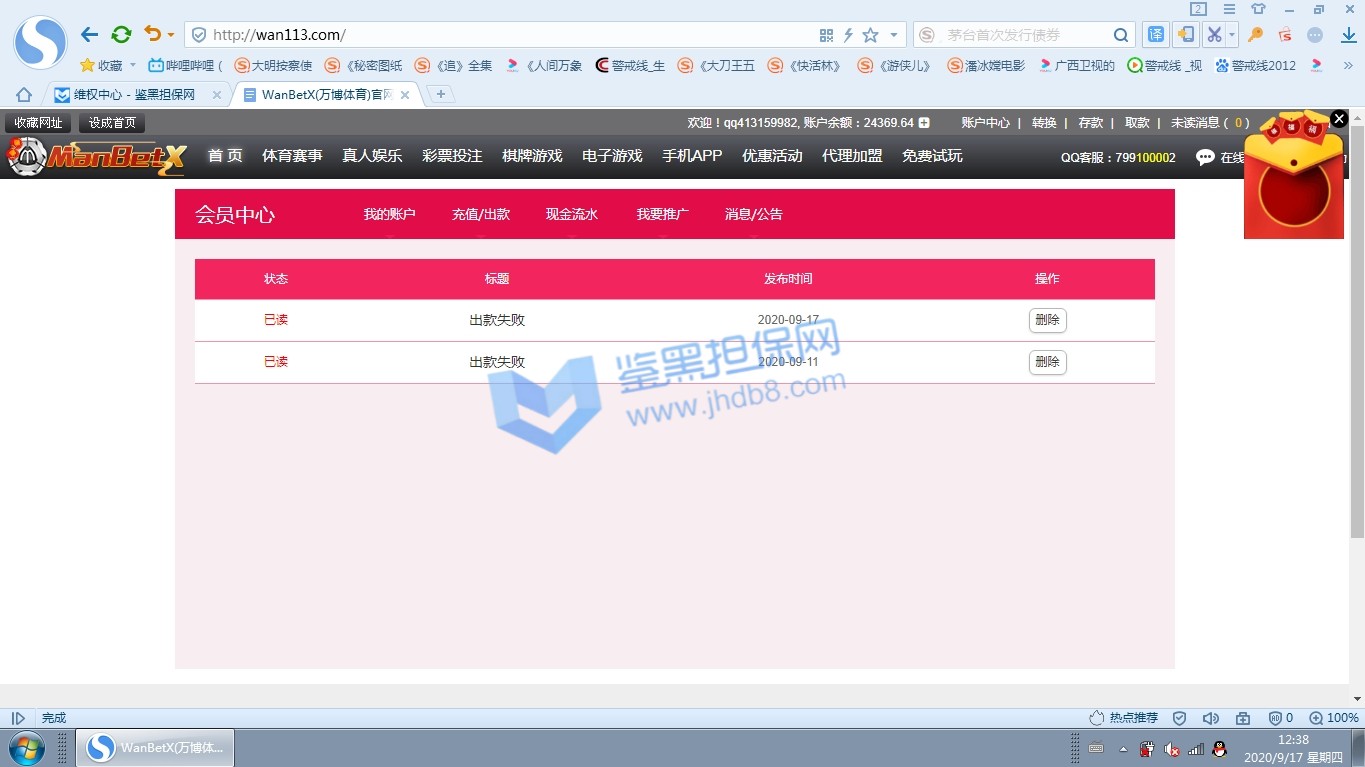Click the browser home icon

click(24, 95)
